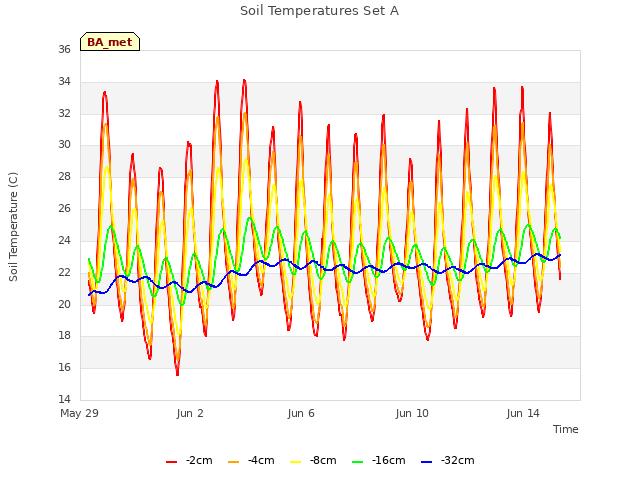Click the 24 y-axis tick label
The width and height of the screenshot is (640, 480).
pyautogui.click(x=64, y=240)
